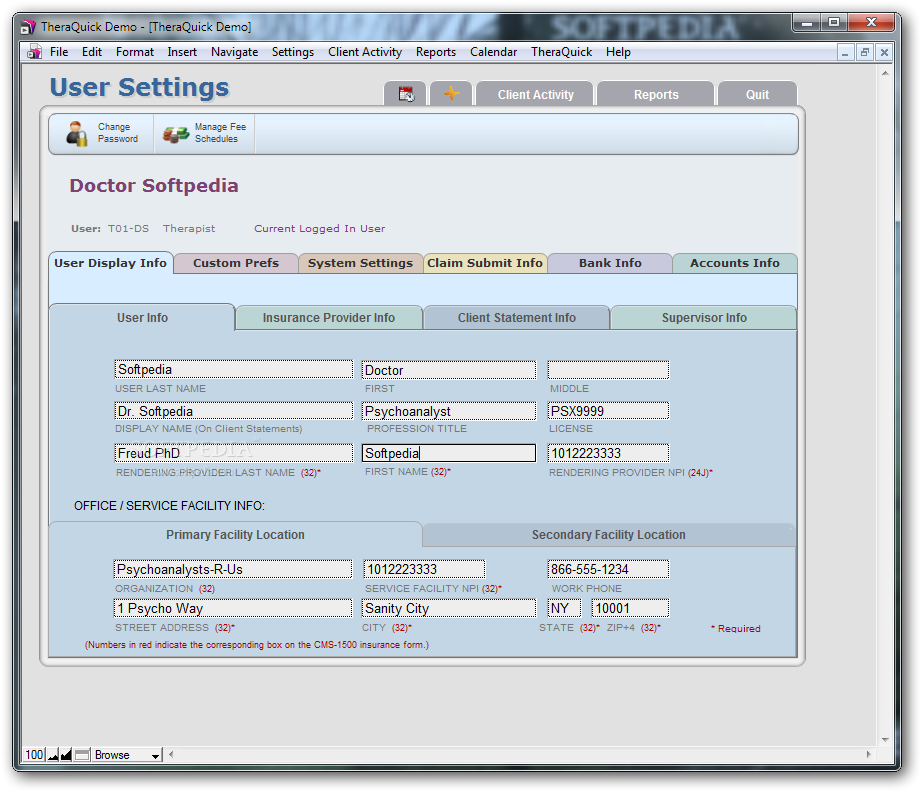Click Change Password text

coord(118,133)
